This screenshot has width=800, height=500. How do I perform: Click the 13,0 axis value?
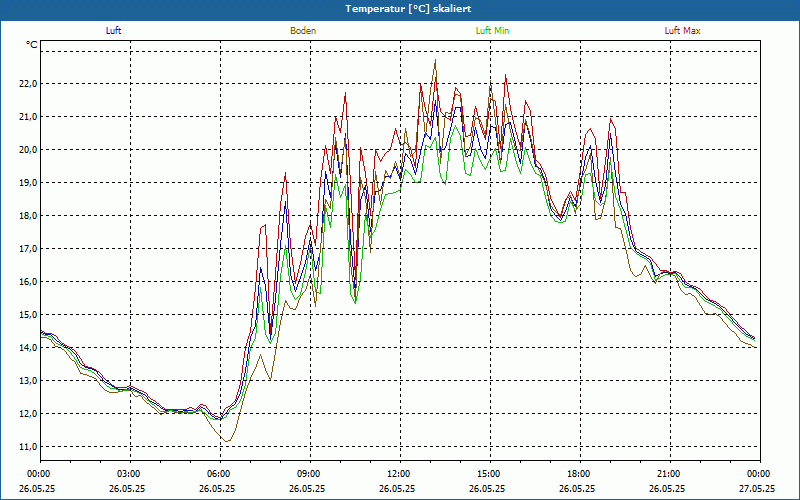coord(29,381)
